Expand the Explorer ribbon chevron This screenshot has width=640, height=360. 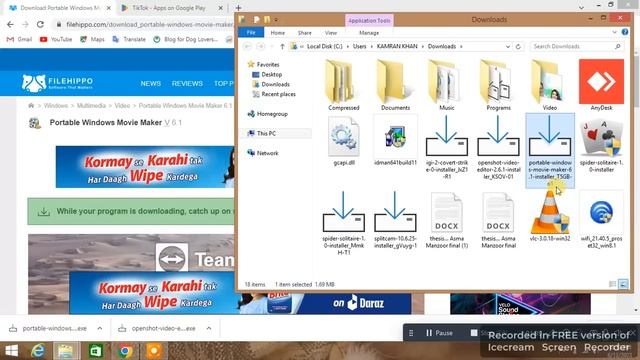(x=615, y=32)
